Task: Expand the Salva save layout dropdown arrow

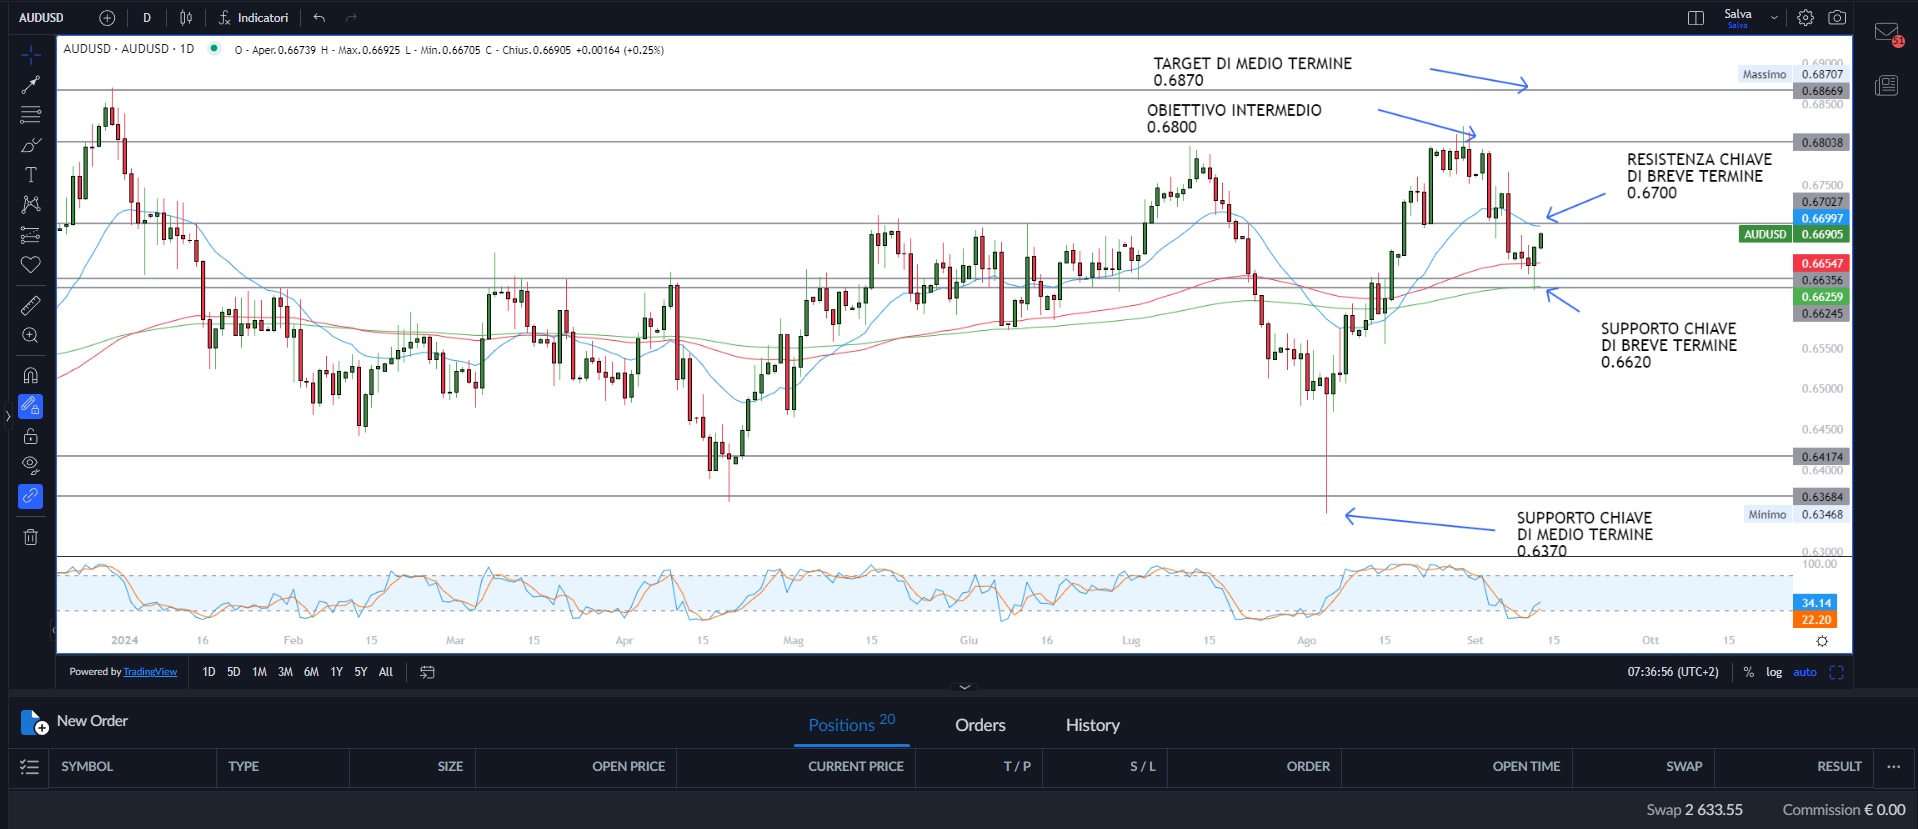Action: pyautogui.click(x=1774, y=18)
